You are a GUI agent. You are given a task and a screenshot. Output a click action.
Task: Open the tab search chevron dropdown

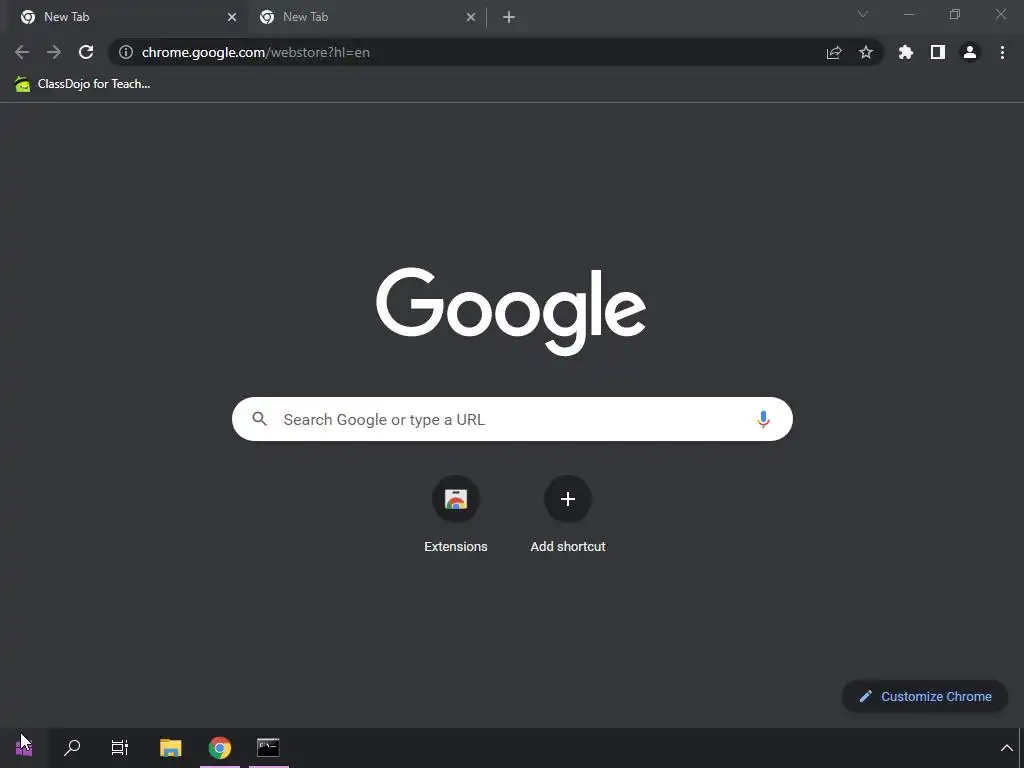click(x=863, y=14)
